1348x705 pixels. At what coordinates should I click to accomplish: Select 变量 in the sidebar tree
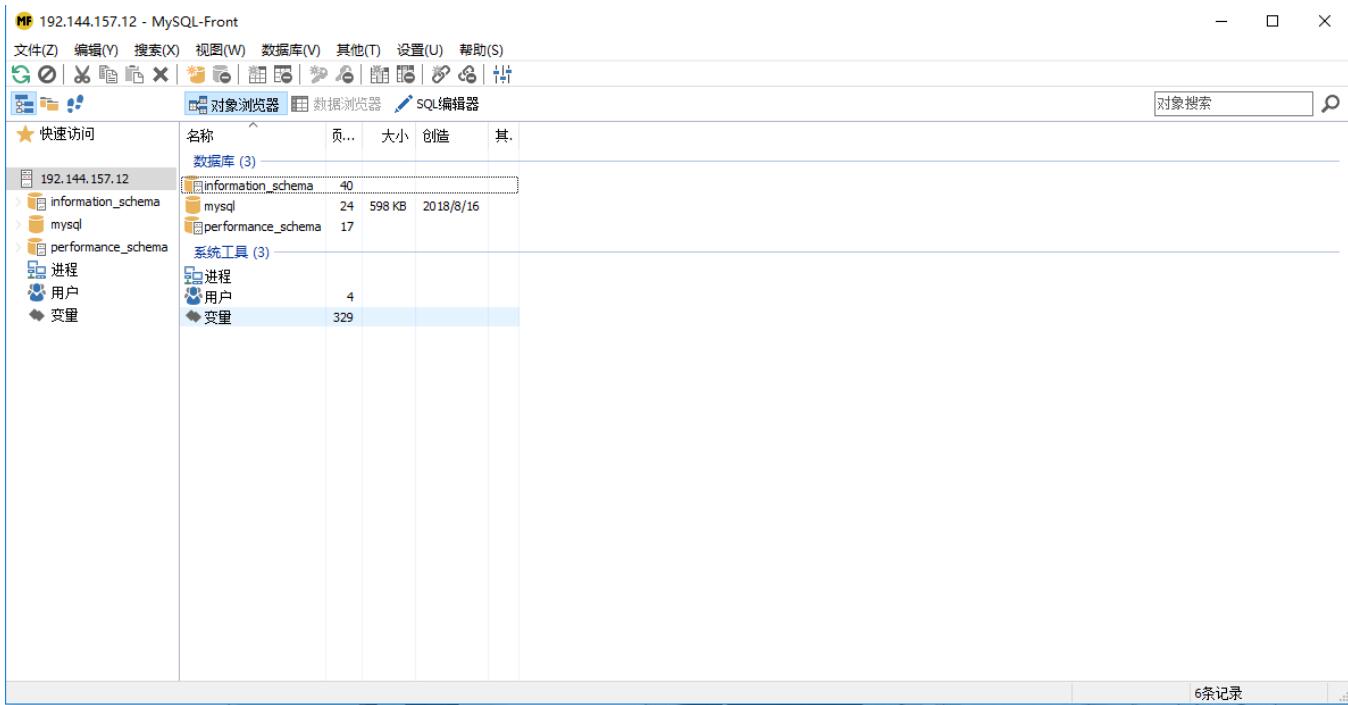(x=64, y=316)
